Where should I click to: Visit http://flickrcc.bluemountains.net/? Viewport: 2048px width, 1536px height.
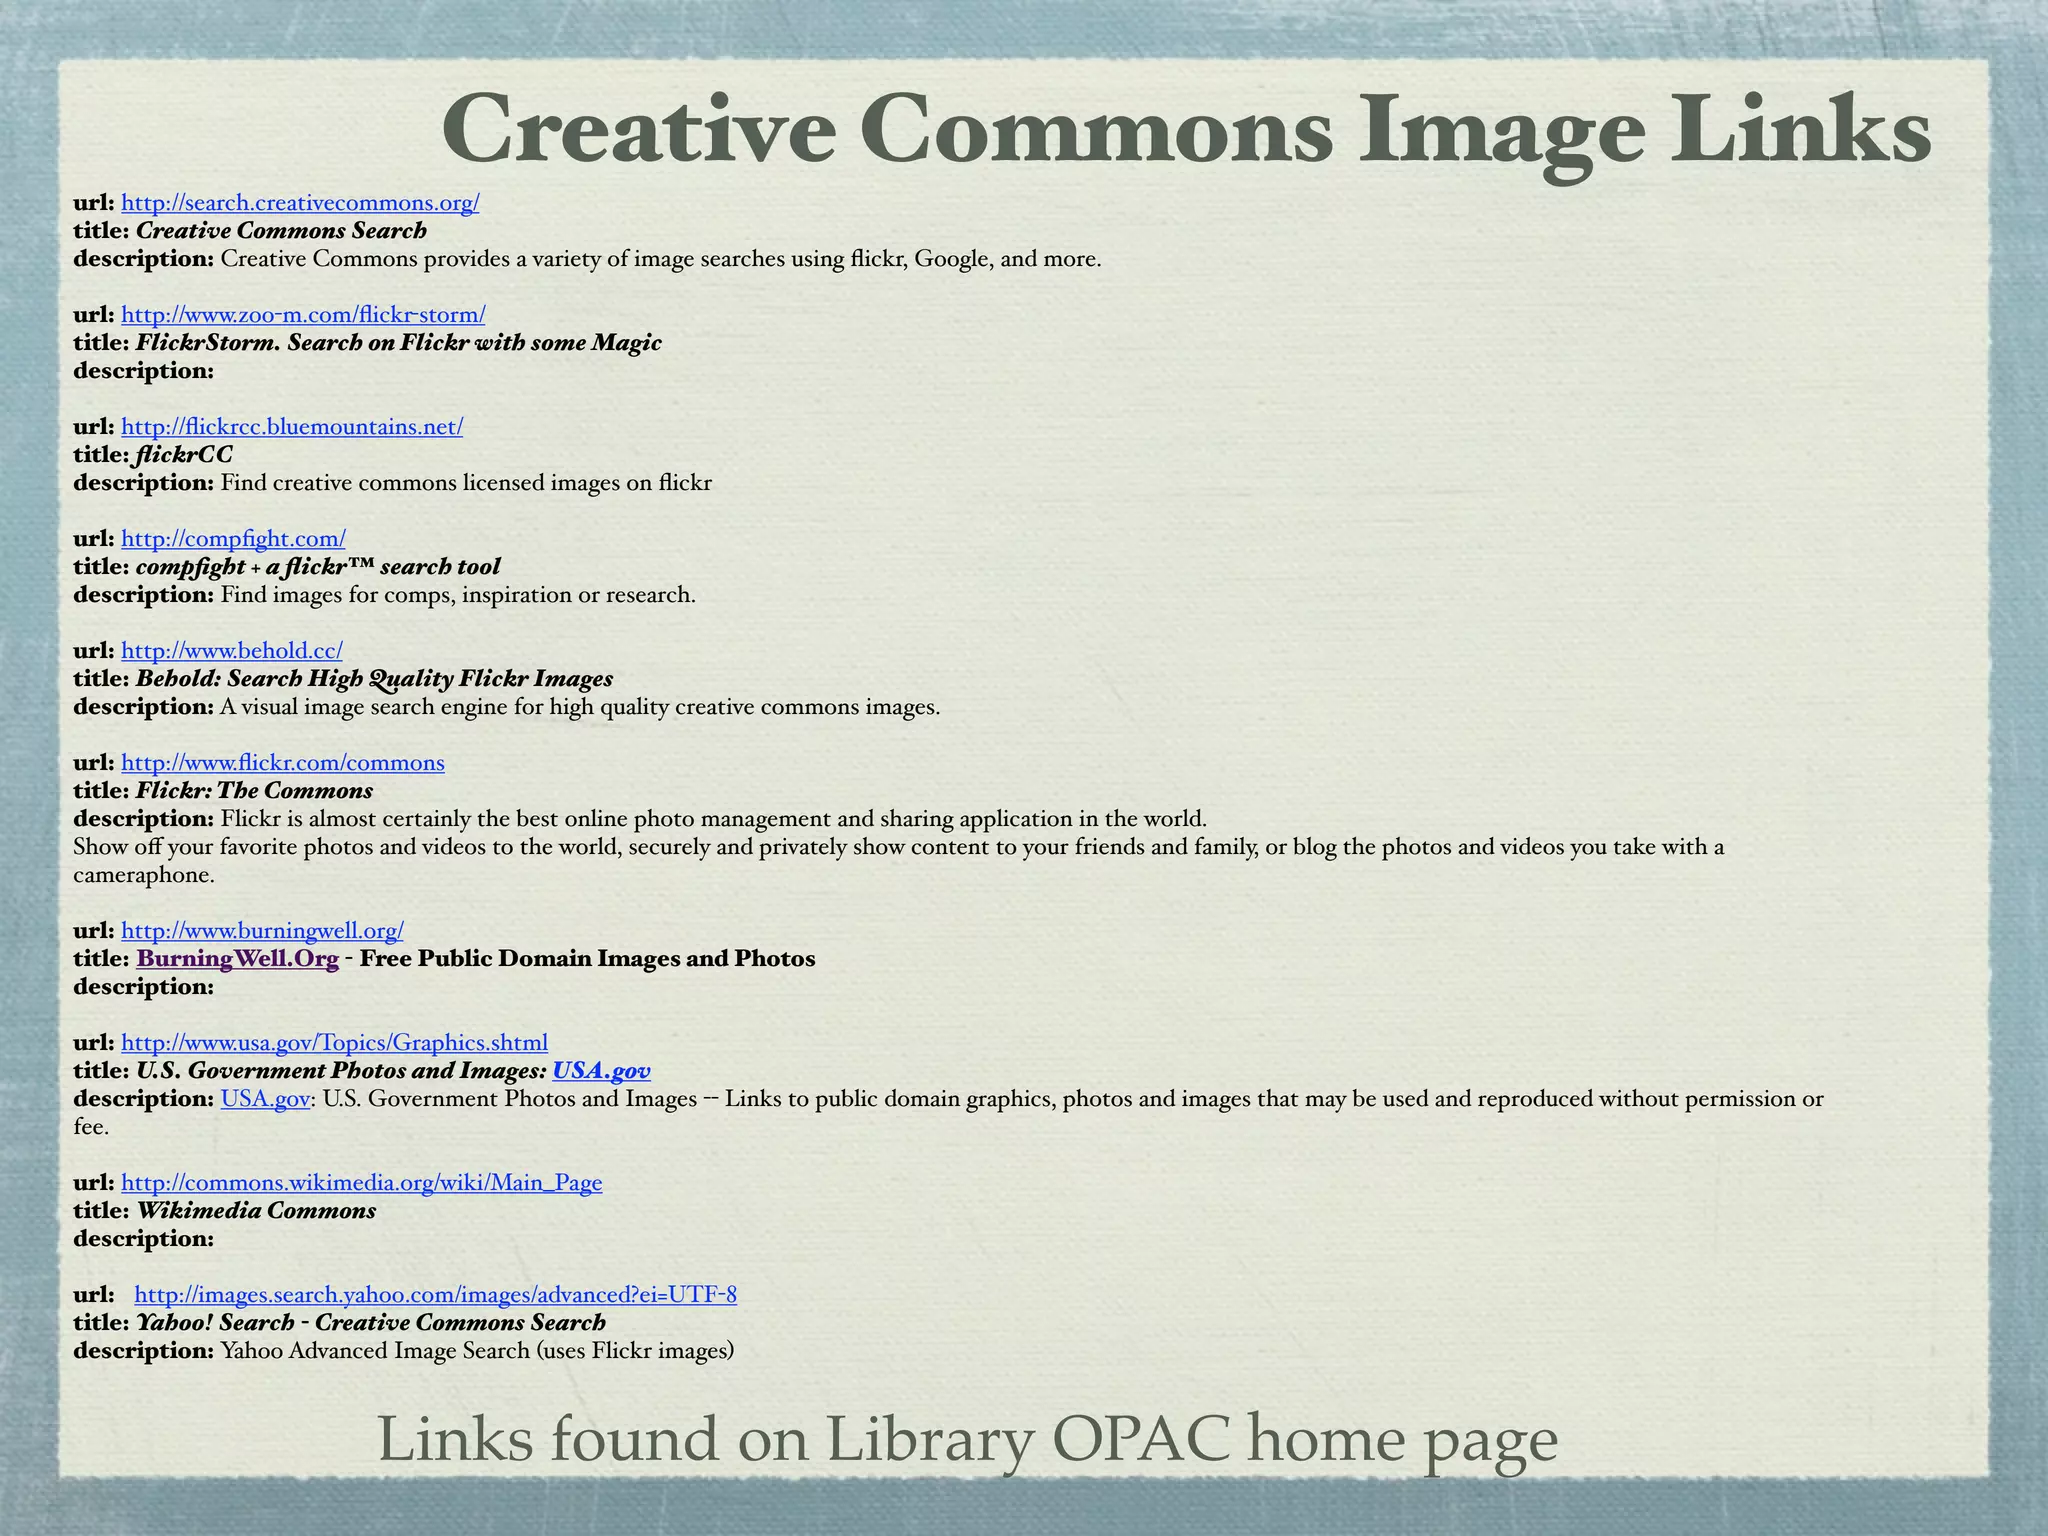(x=290, y=426)
